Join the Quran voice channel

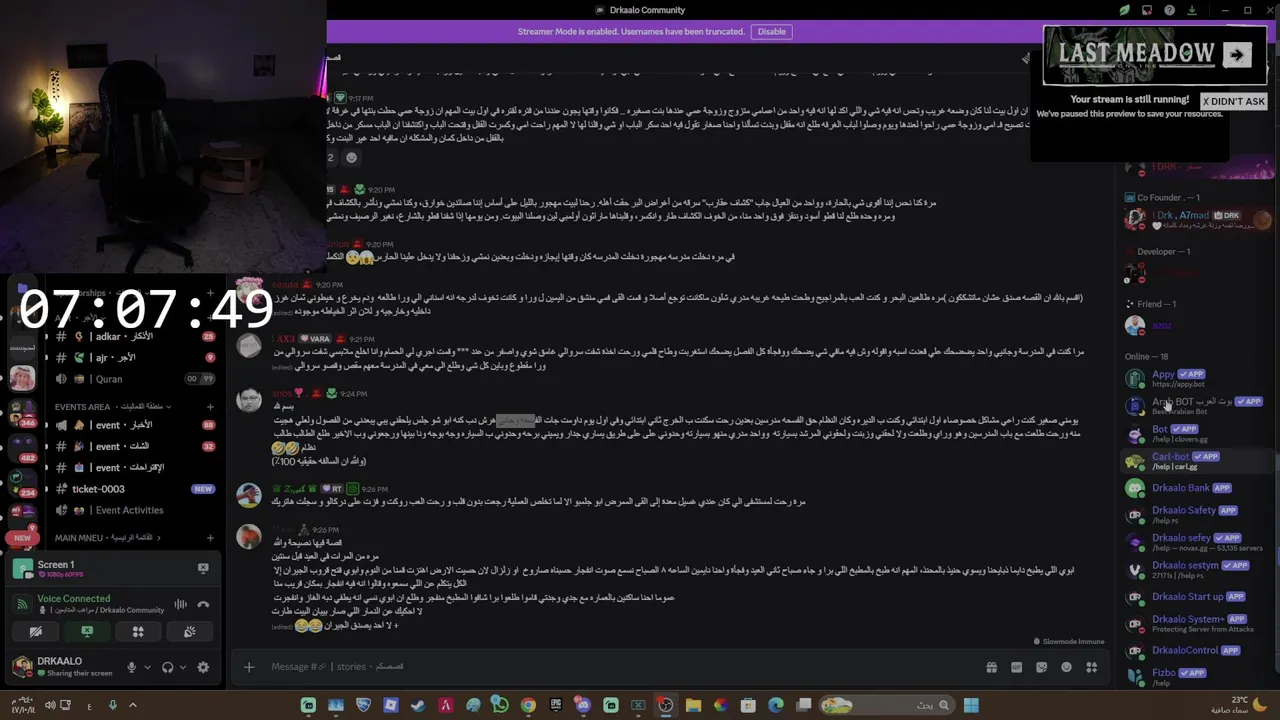click(136, 379)
